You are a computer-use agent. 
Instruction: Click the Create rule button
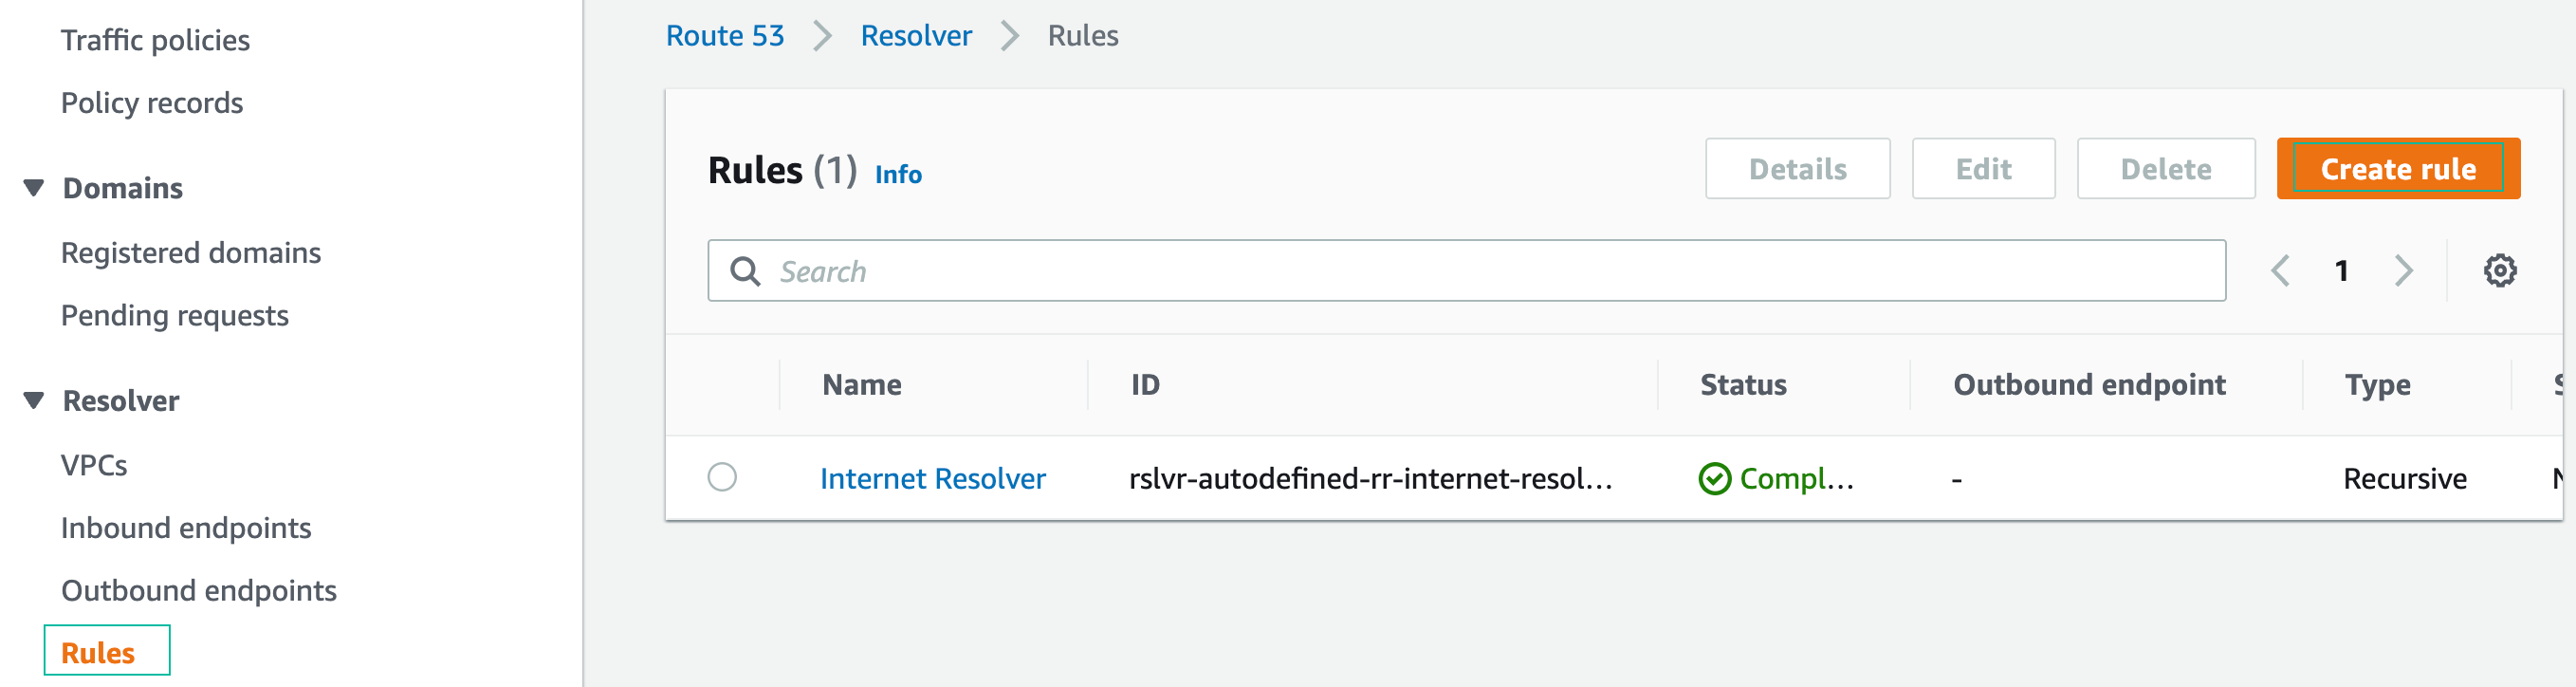[2397, 168]
